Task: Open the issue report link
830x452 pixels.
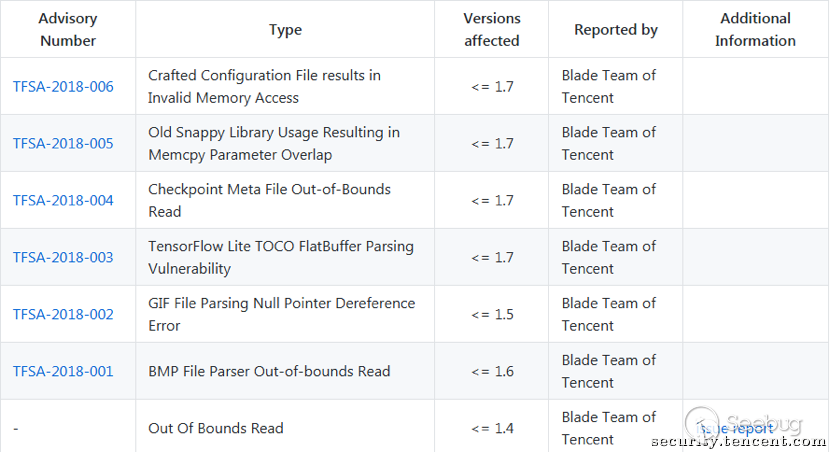Action: pyautogui.click(x=736, y=429)
